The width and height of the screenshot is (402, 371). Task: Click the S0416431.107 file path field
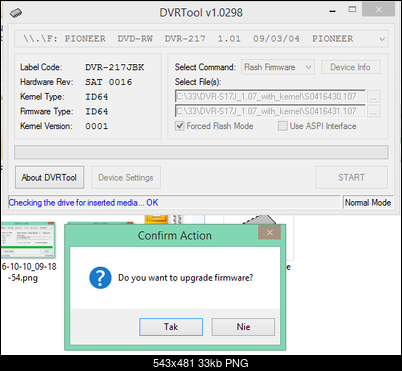270,111
